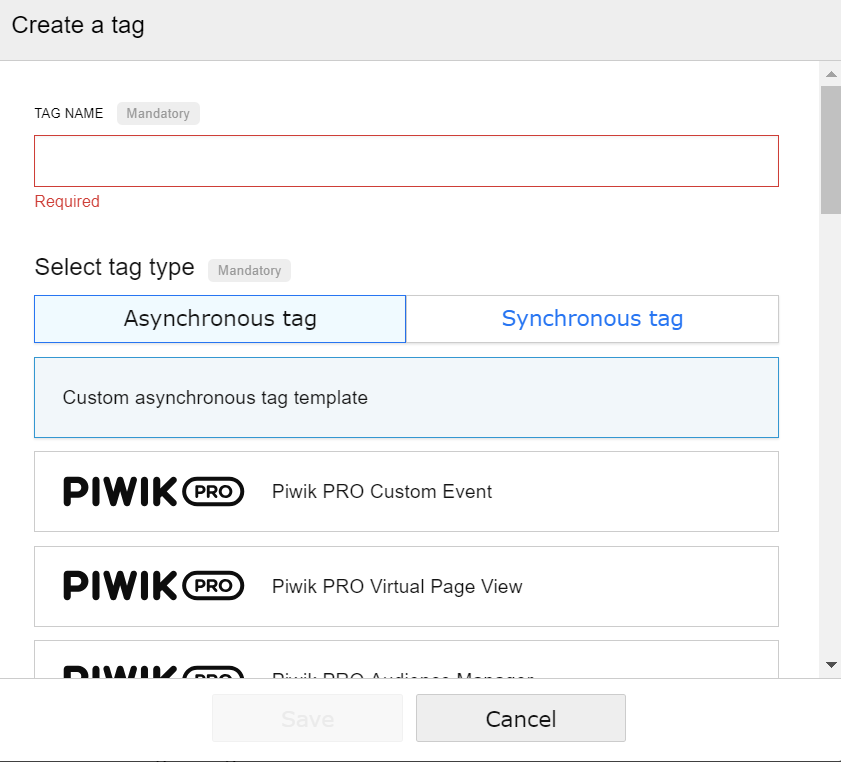This screenshot has height=762, width=841.
Task: Select the Asynchronous tag tab
Action: (220, 319)
